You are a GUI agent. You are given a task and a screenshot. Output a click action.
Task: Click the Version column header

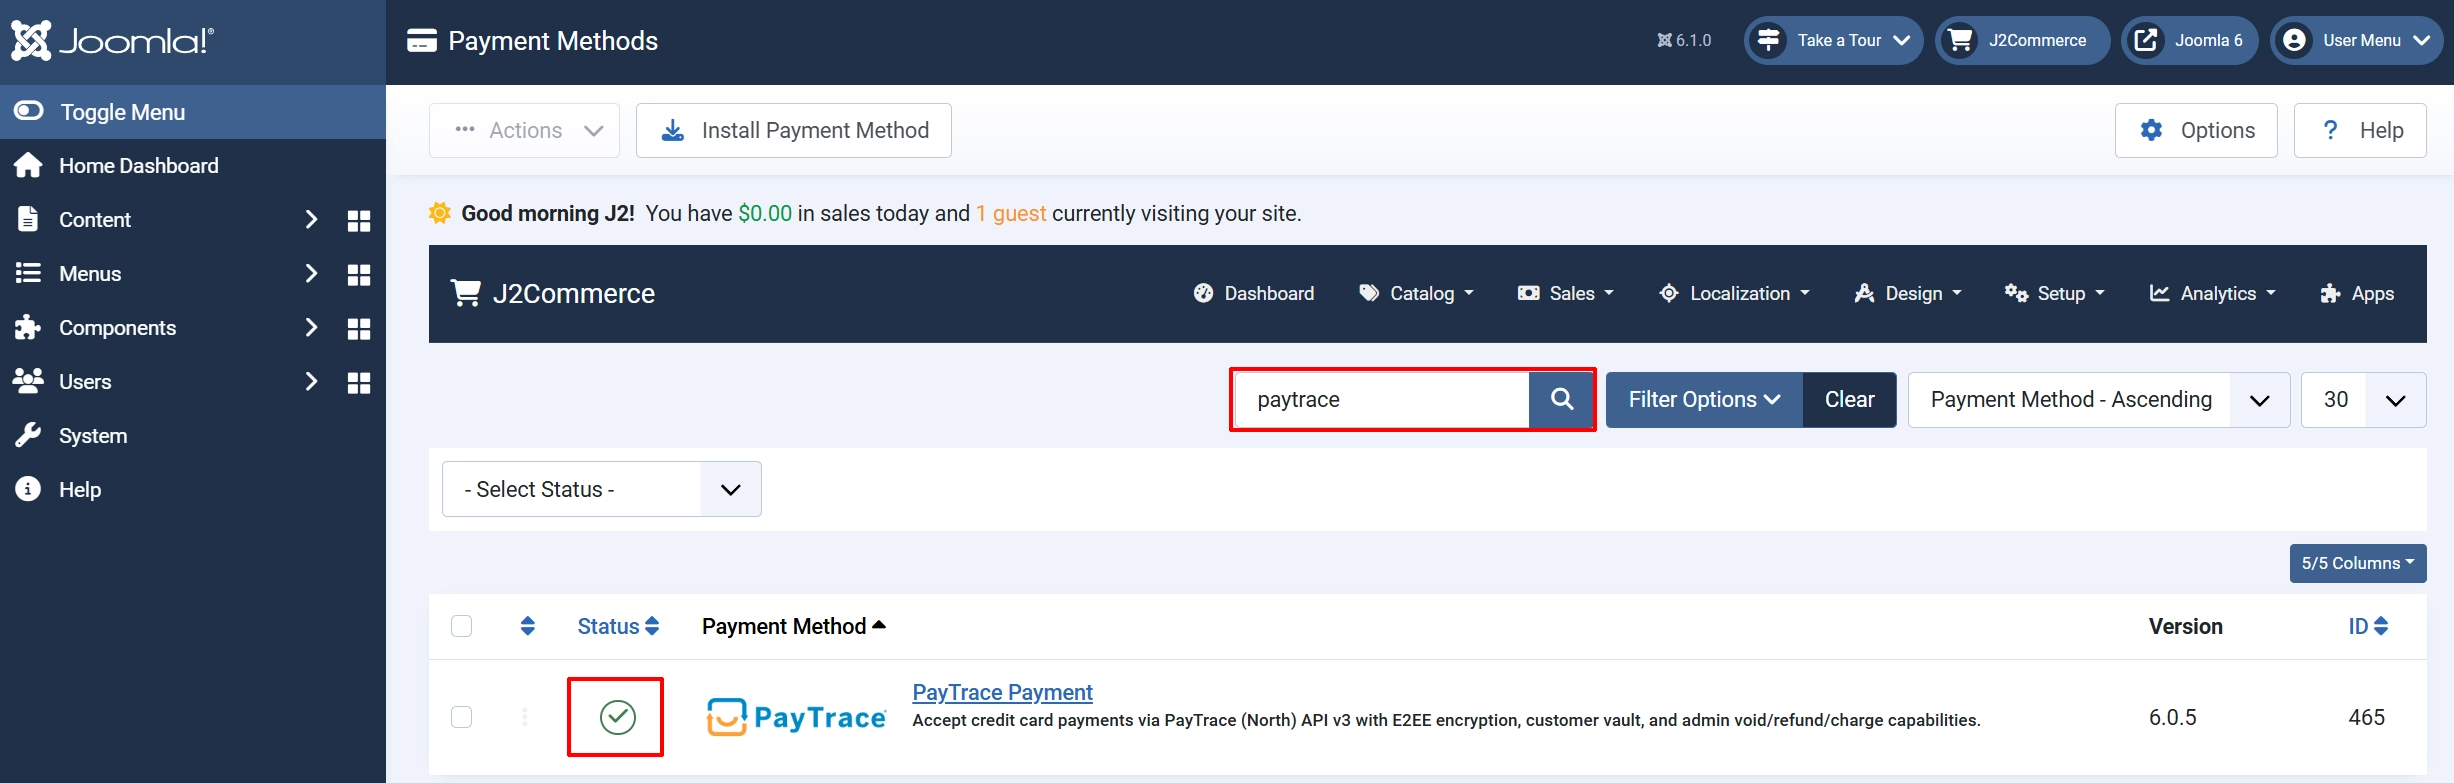pos(2186,626)
